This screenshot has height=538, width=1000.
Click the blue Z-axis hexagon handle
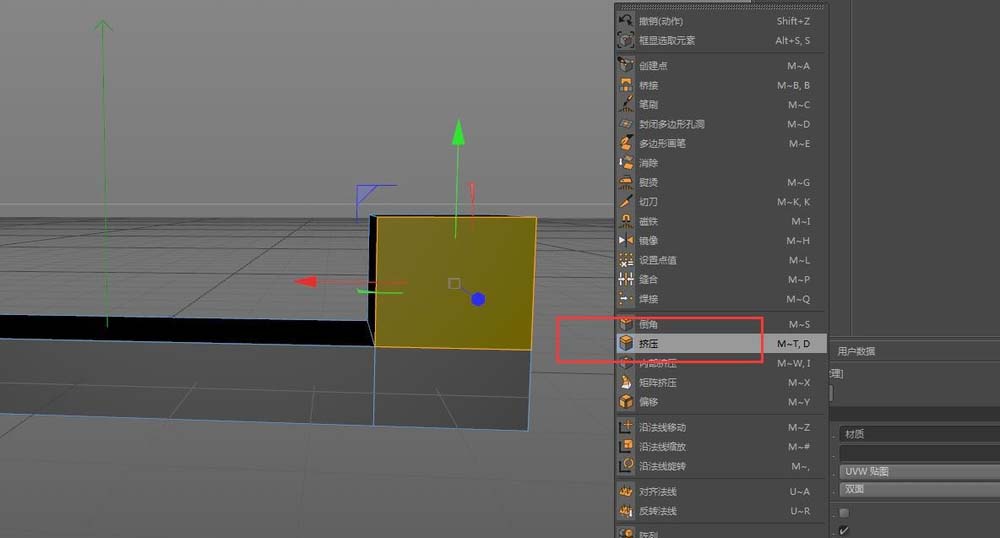click(478, 298)
